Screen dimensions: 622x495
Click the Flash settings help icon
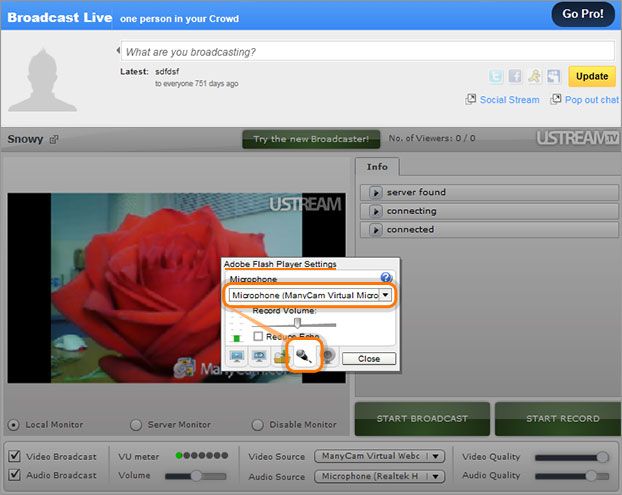coord(386,277)
